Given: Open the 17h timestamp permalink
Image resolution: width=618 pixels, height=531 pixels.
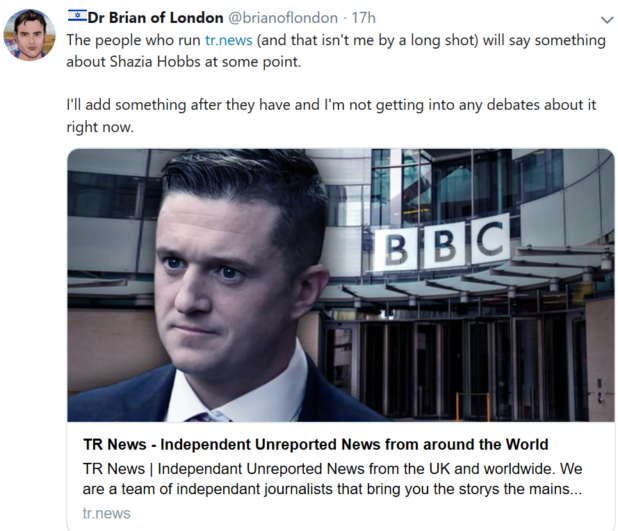Looking at the screenshot, I should tap(363, 18).
